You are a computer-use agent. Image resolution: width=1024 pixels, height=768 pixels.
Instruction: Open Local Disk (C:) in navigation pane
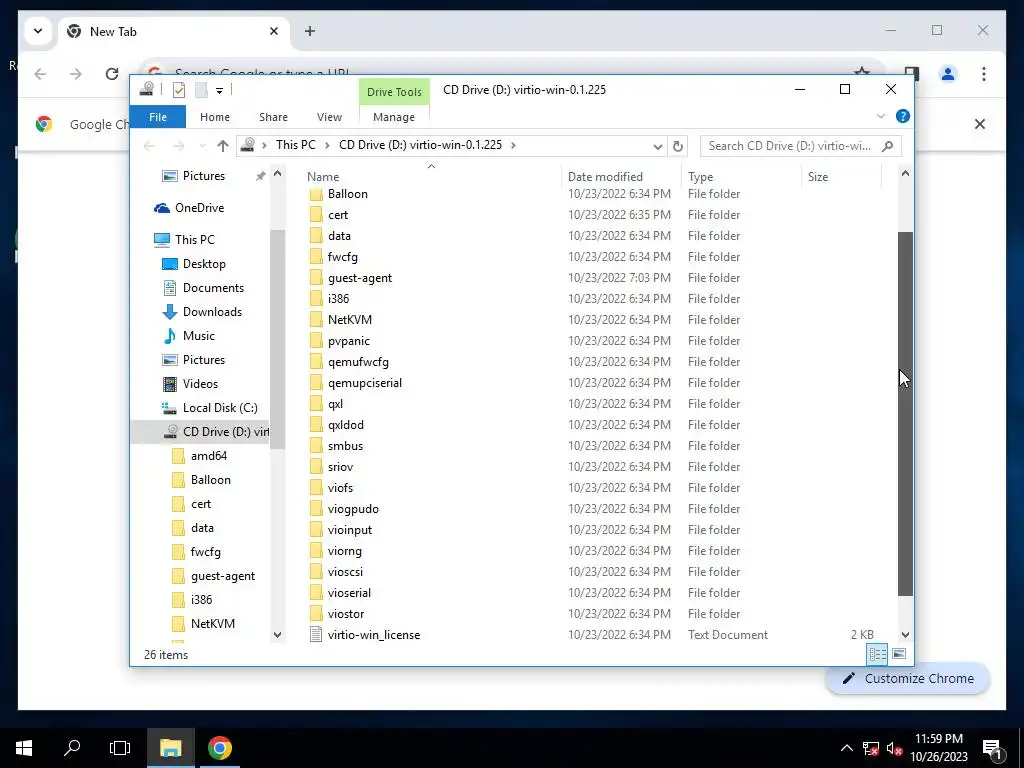[219, 408]
